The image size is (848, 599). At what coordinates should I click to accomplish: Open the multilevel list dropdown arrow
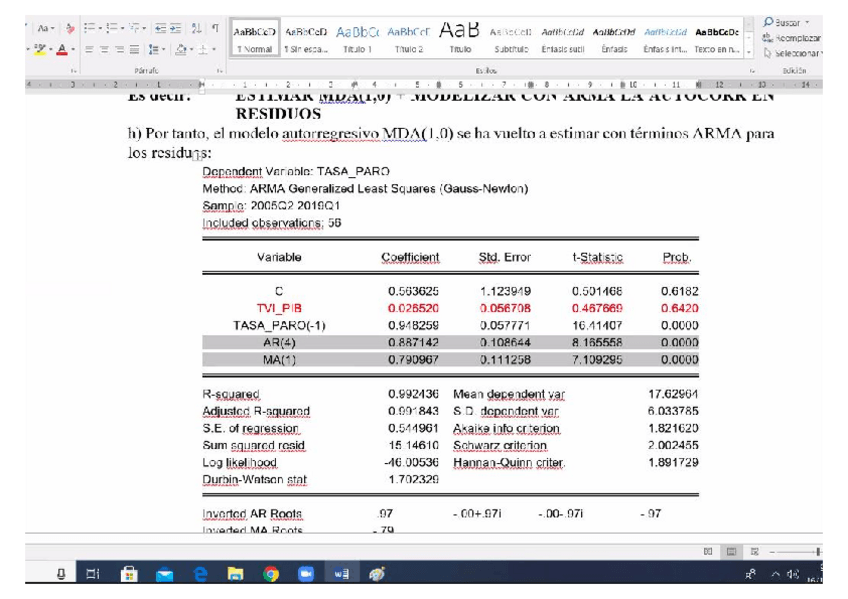144,28
